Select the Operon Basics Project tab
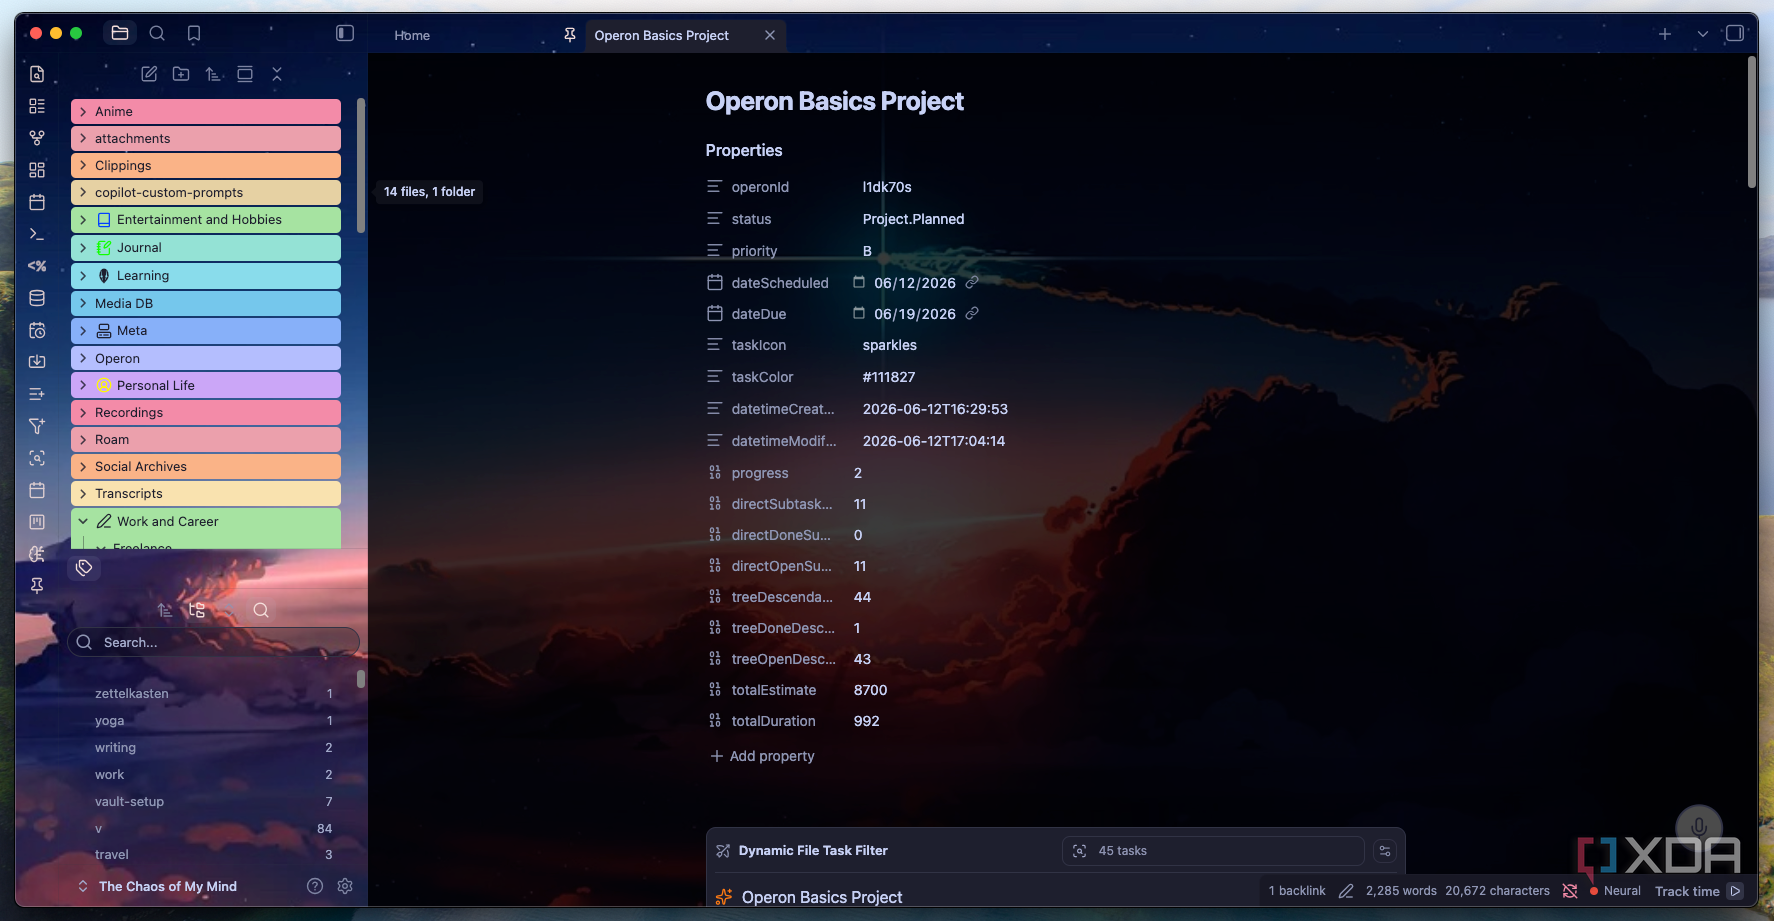The width and height of the screenshot is (1774, 921). pyautogui.click(x=661, y=35)
